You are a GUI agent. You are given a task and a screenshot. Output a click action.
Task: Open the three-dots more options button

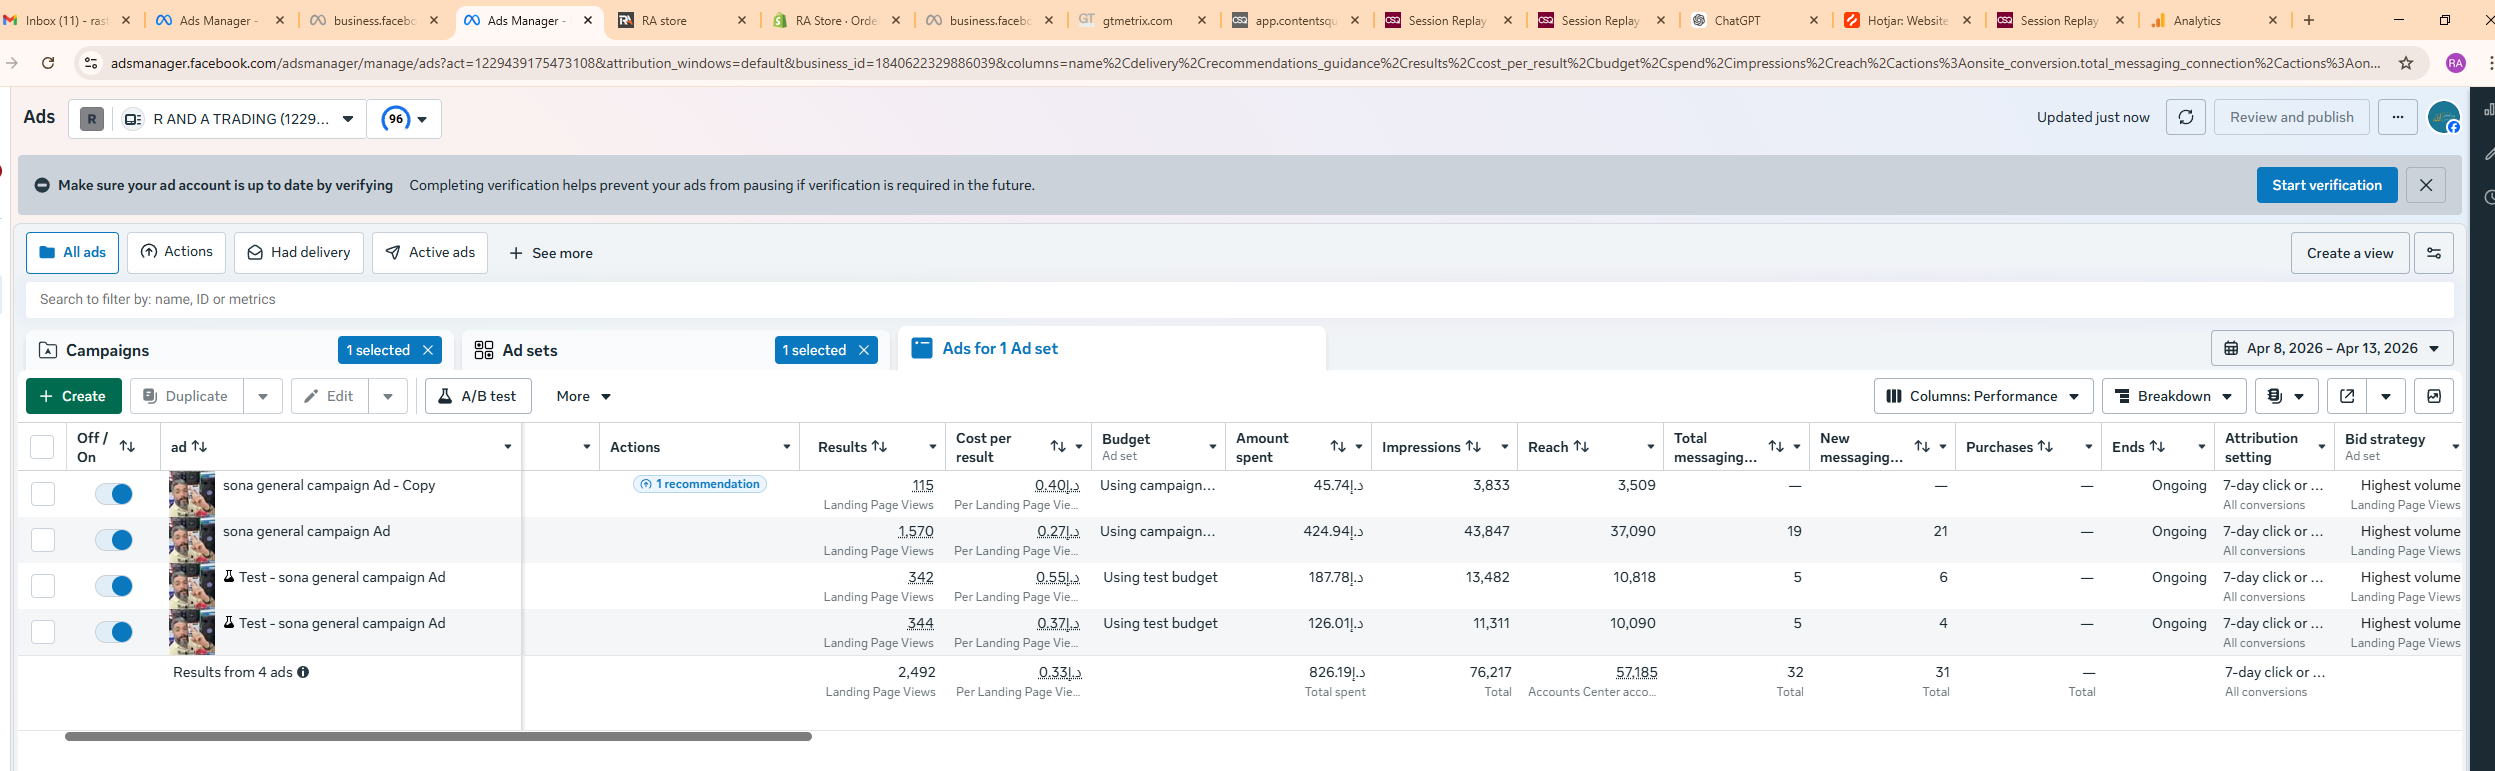point(2397,117)
